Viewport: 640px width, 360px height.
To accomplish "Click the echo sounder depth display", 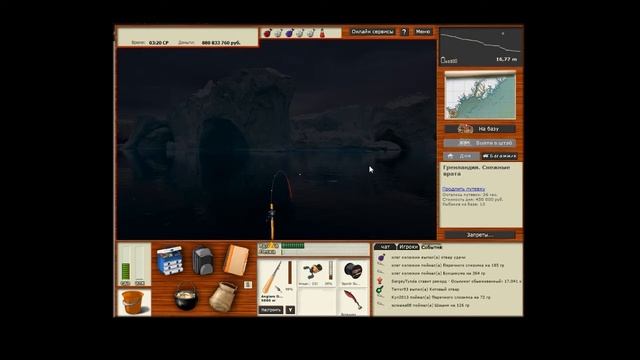I will tap(481, 47).
